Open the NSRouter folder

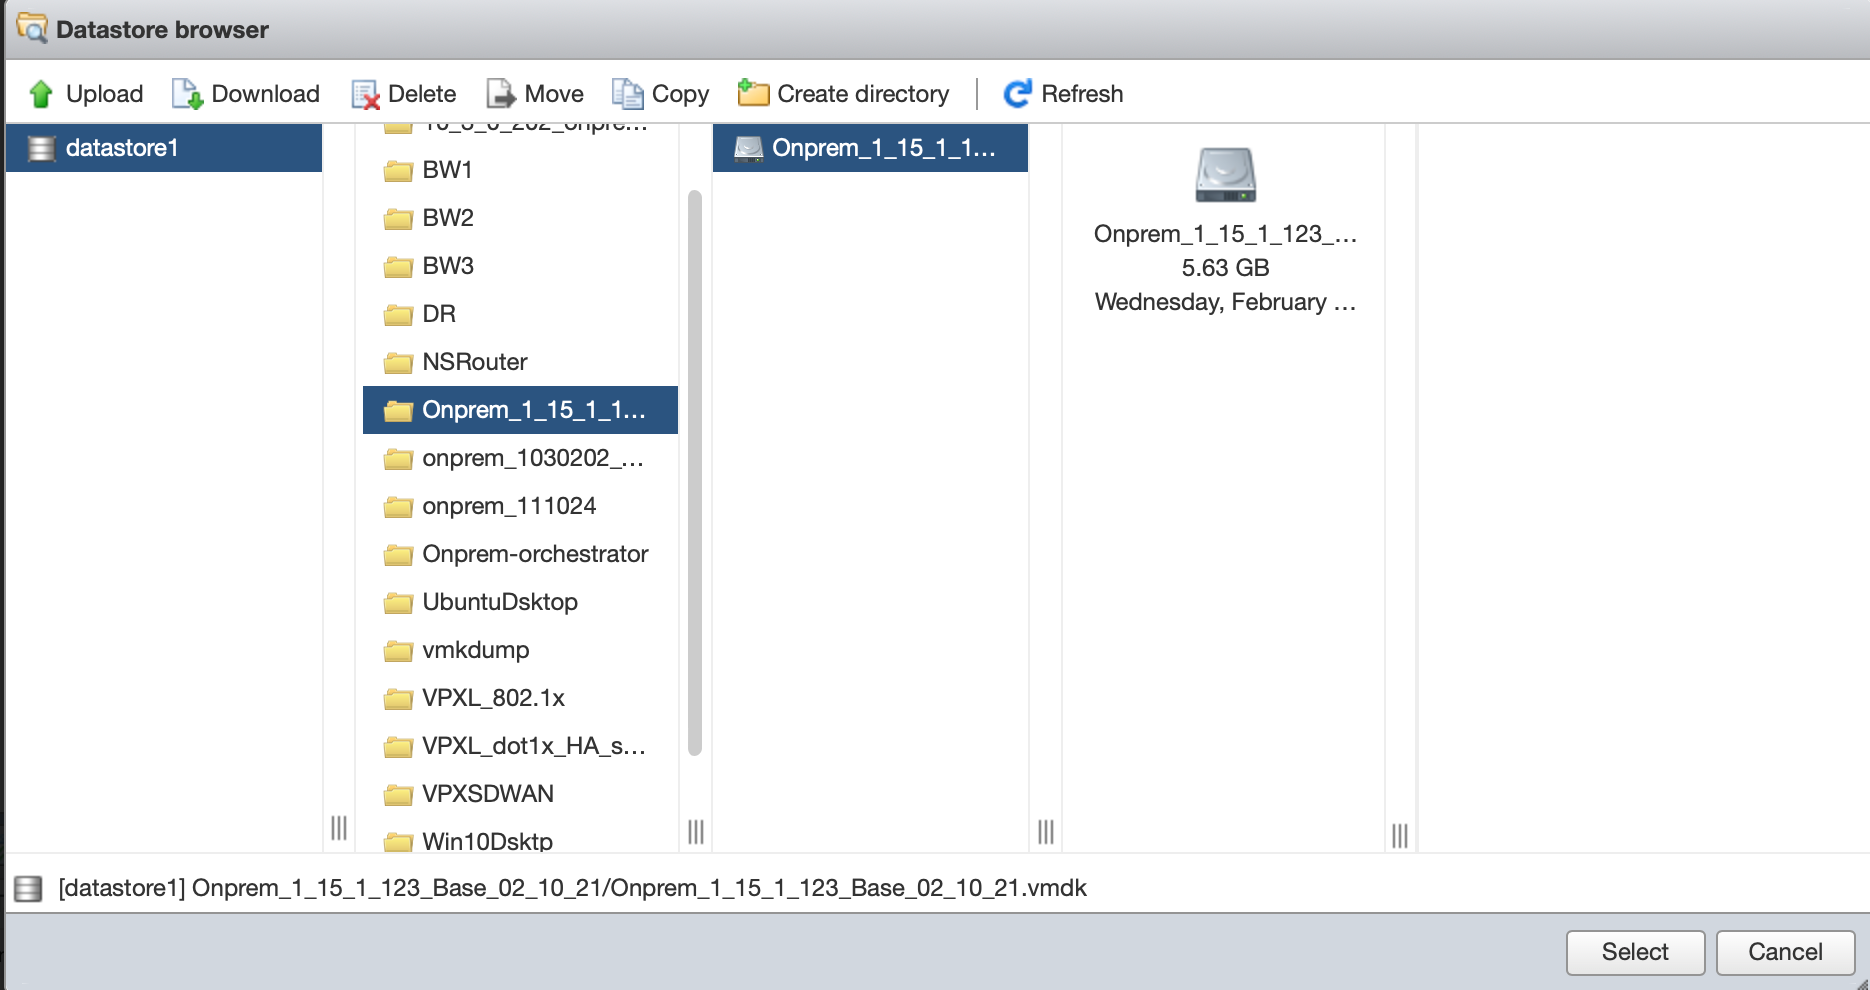(x=520, y=362)
